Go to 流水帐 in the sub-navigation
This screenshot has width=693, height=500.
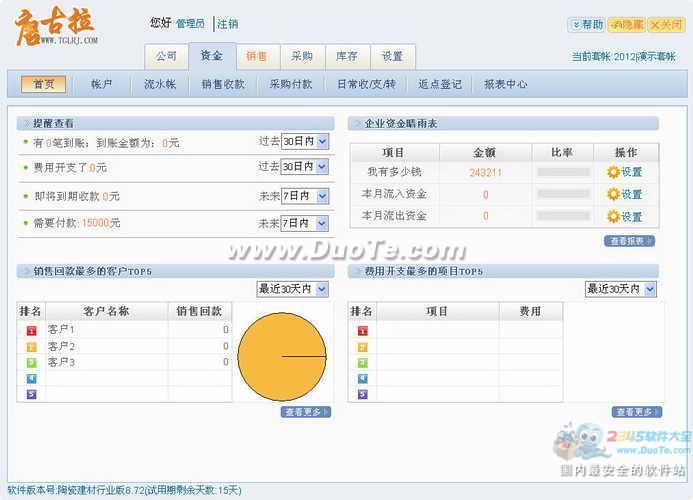click(159, 84)
